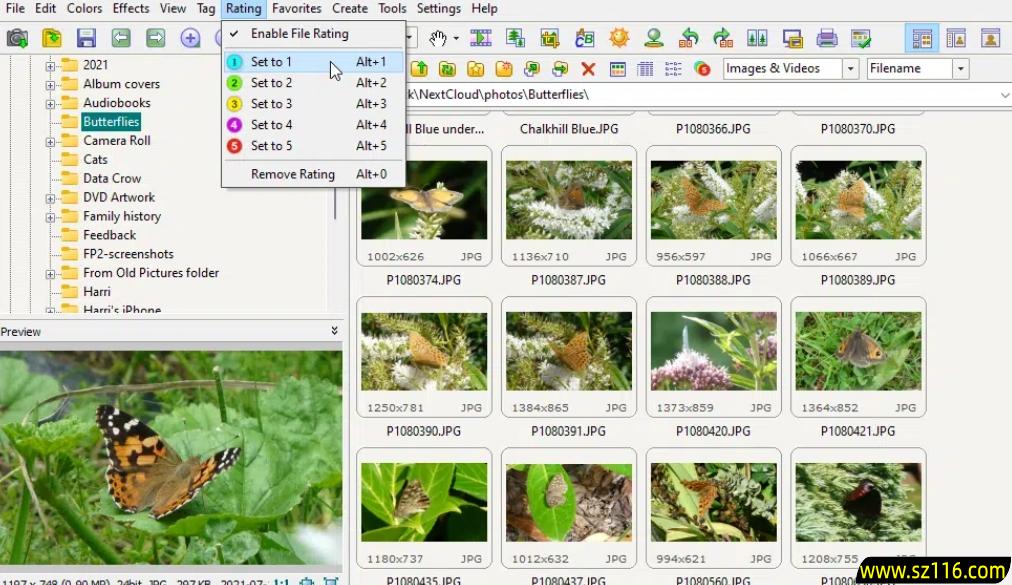
Task: Click the forward navigation arrow button
Action: point(156,40)
